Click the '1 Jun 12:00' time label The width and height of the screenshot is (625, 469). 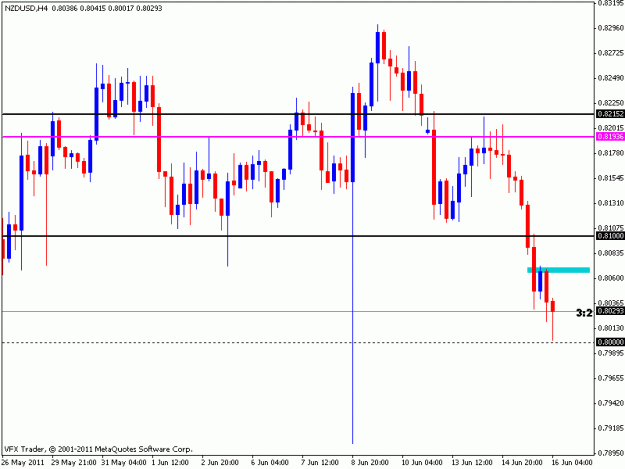click(170, 462)
